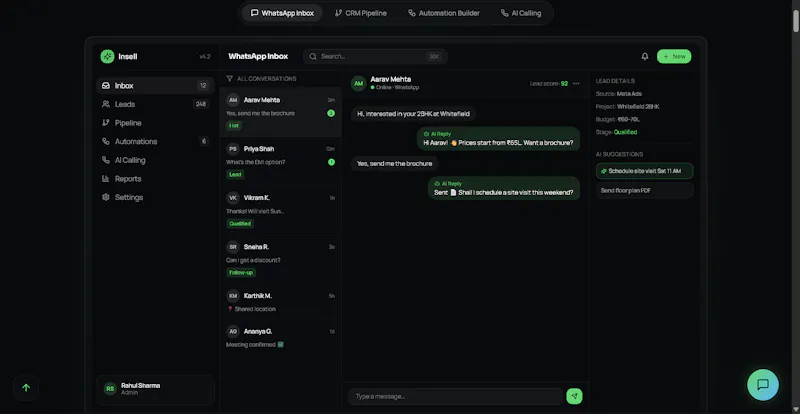Click the SR avatar for Sneha R.
This screenshot has width=800, height=414.
(233, 247)
